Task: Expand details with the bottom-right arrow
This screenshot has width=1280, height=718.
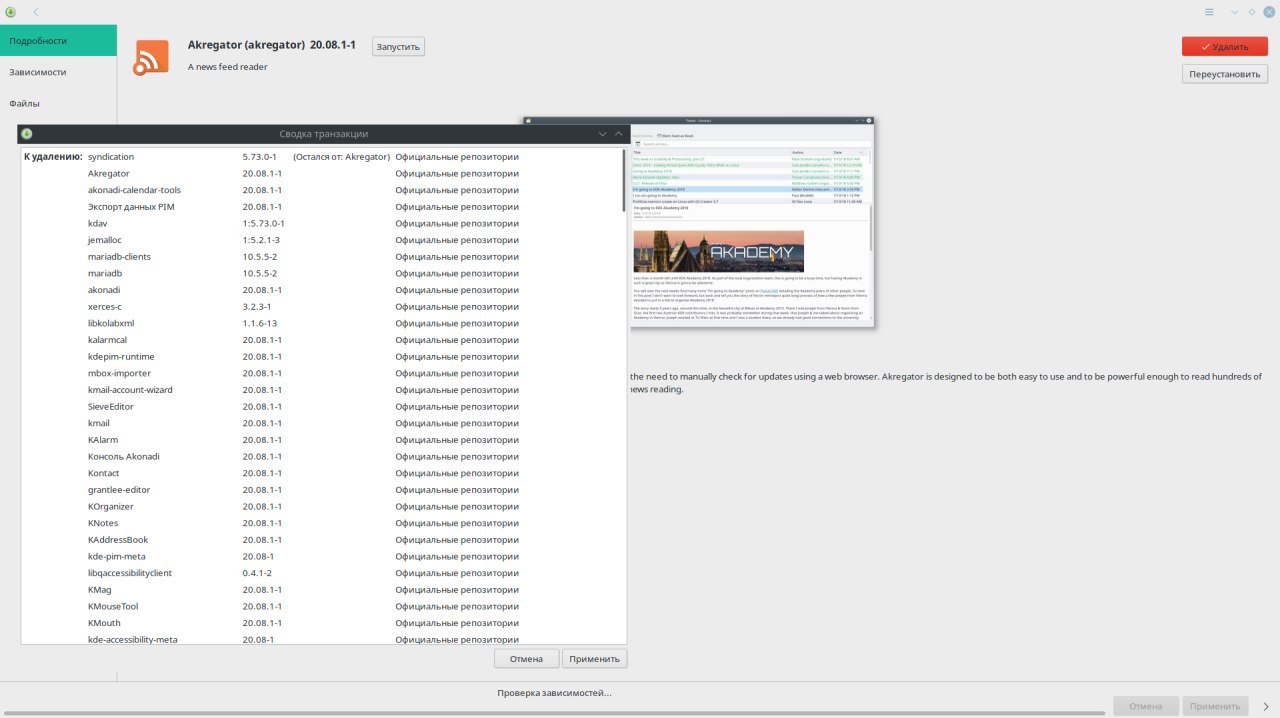Action: pos(1266,706)
